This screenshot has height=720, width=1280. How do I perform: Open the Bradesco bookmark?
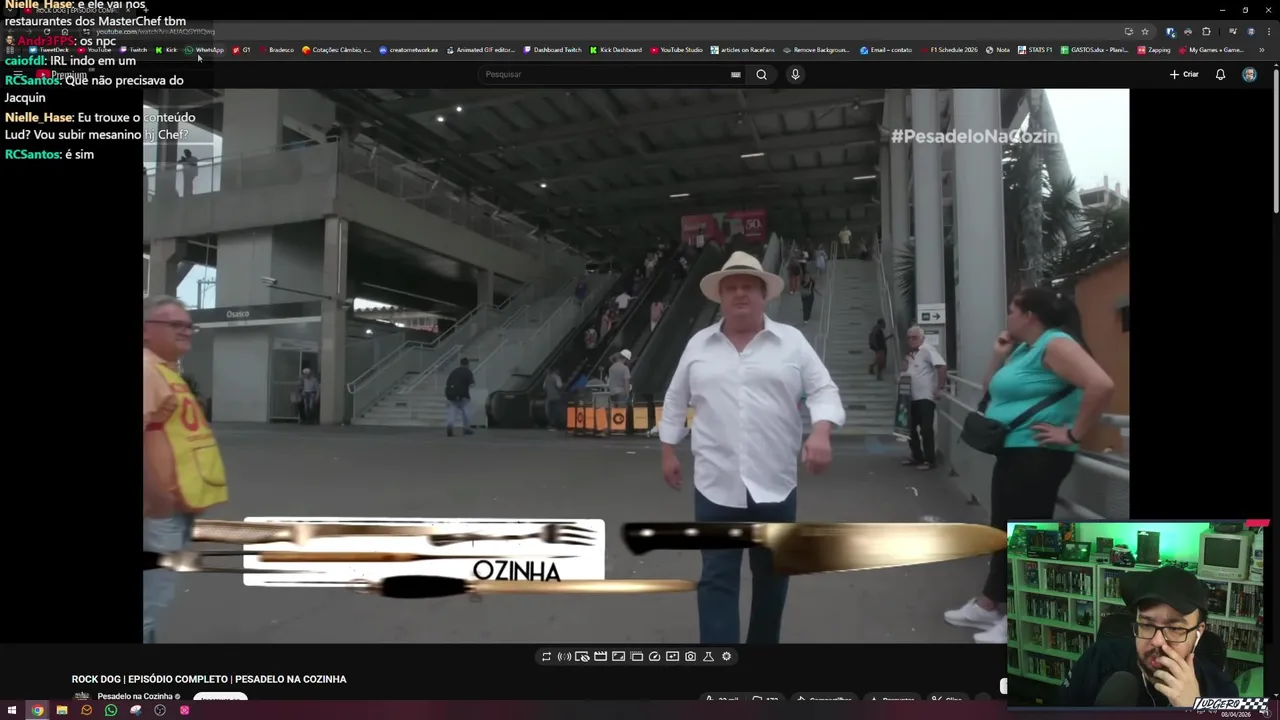tap(276, 50)
